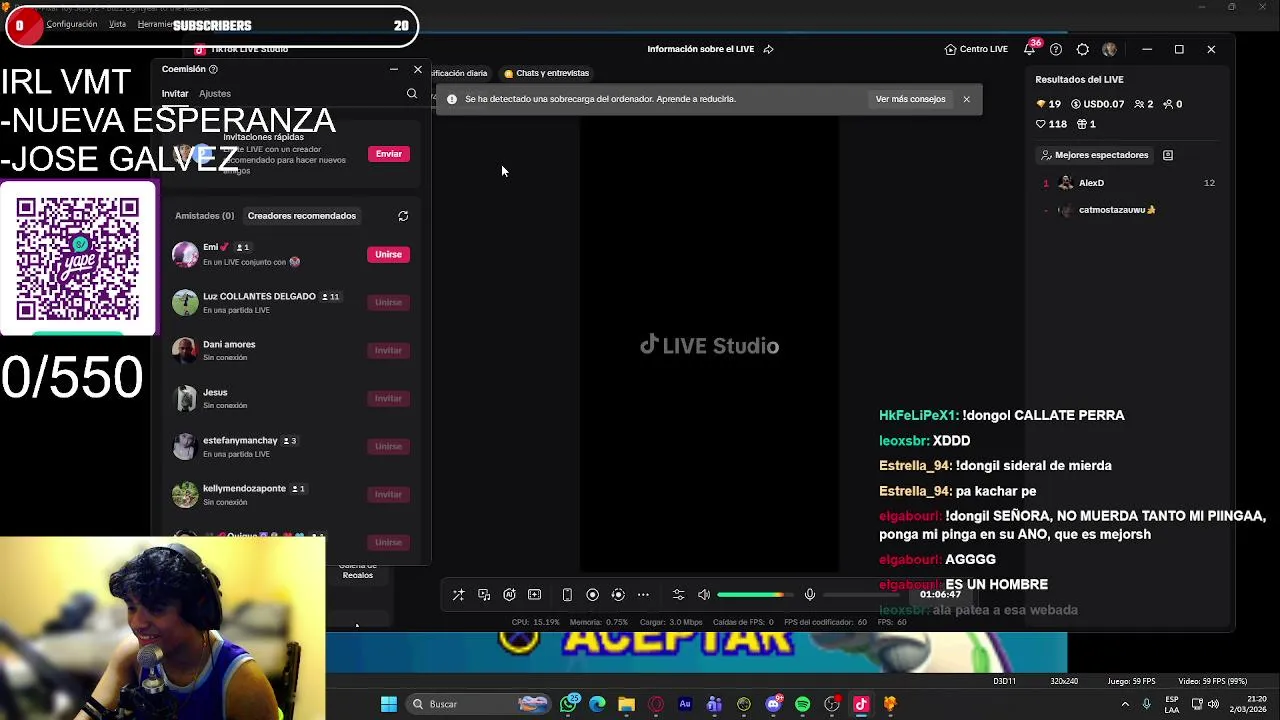Screen dimensions: 1280x720
Task: Click the 118 likes counter
Action: (x=1051, y=124)
